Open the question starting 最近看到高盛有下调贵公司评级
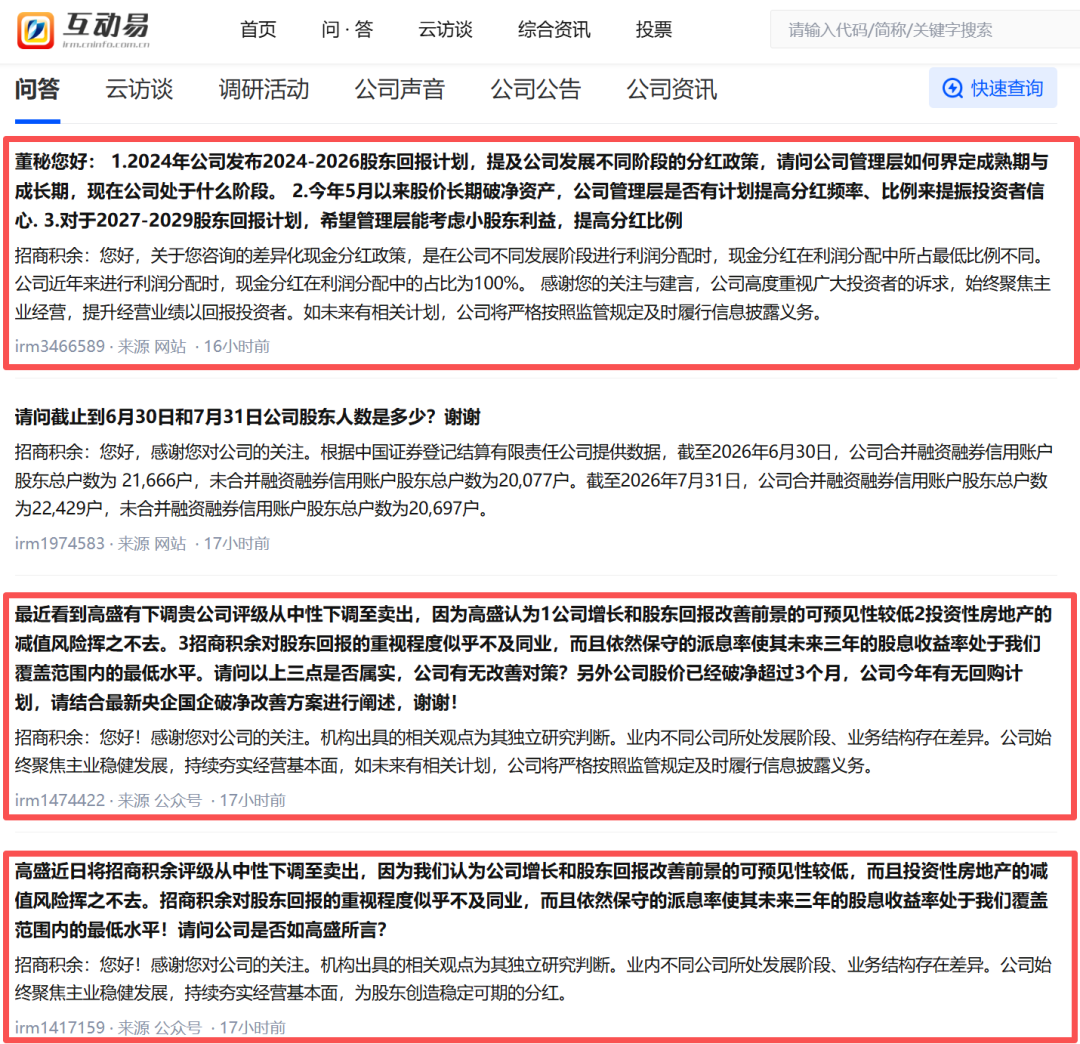1080x1044 pixels. click(533, 658)
